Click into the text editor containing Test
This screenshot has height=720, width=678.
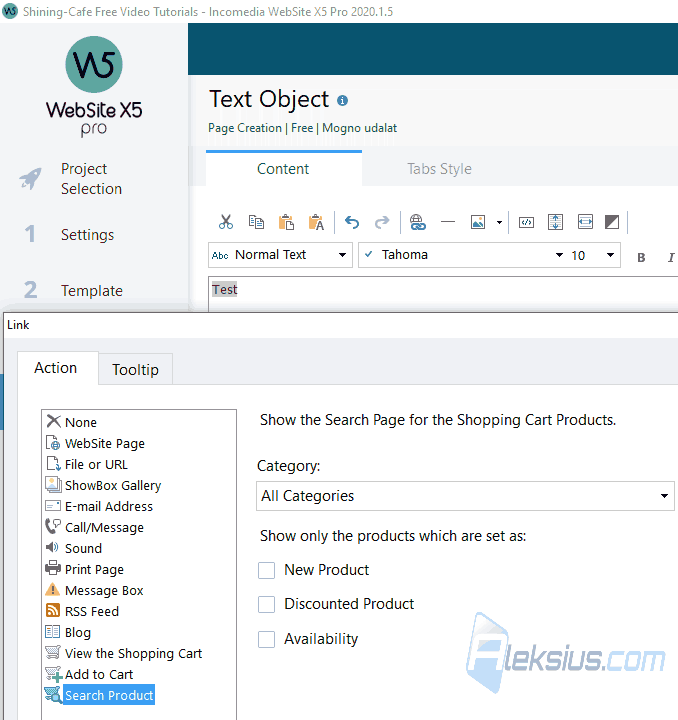443,294
